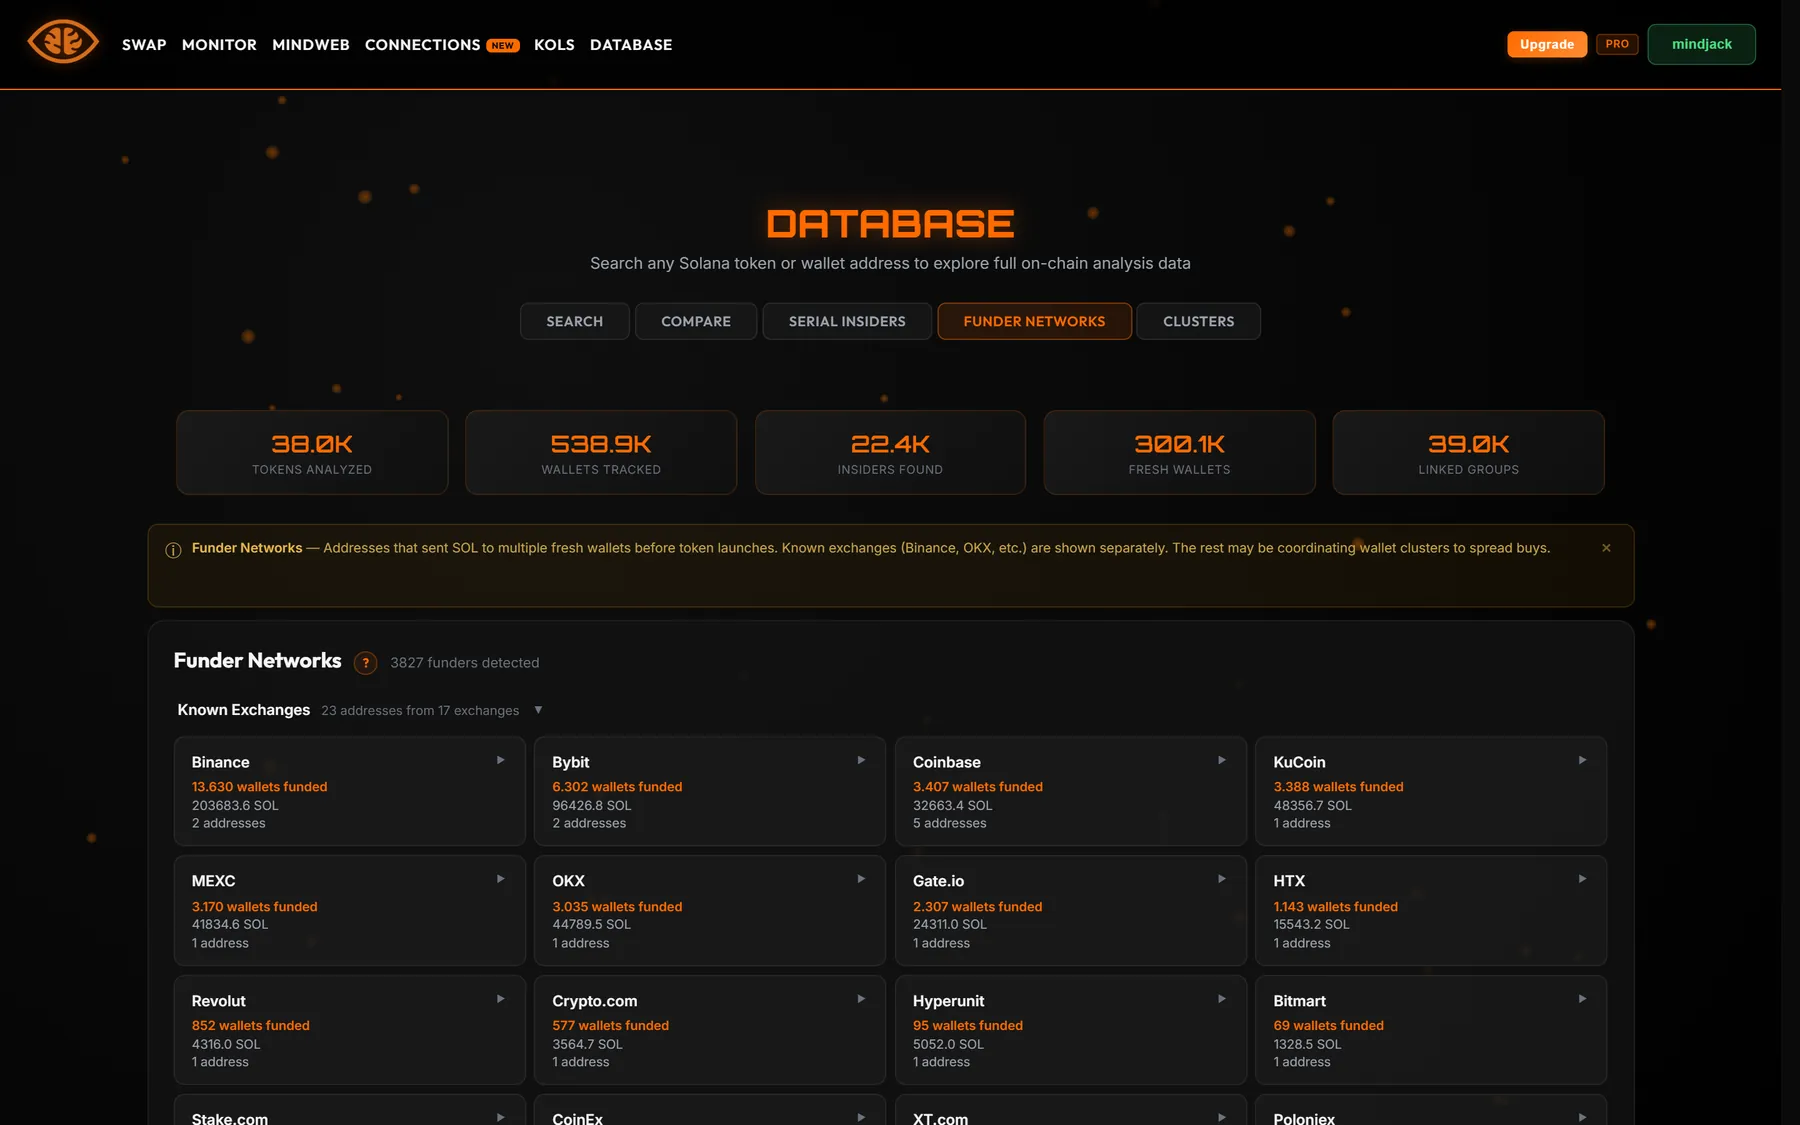
Task: Expand the Gate.io exchange card
Action: pos(1222,879)
